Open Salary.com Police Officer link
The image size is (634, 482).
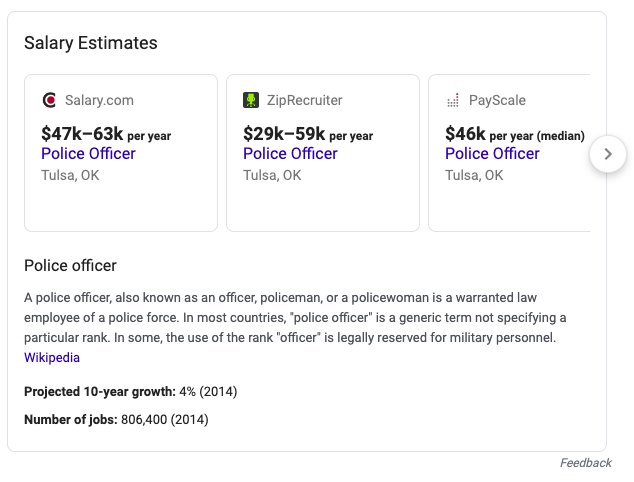pyautogui.click(x=88, y=154)
